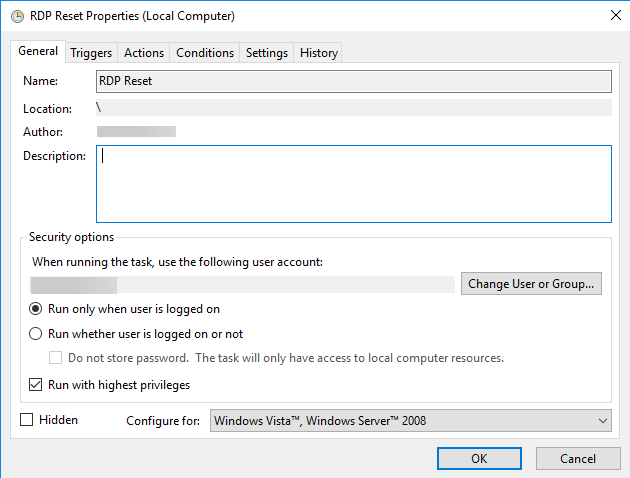Choose Run whether user is logged on or not

[36, 334]
